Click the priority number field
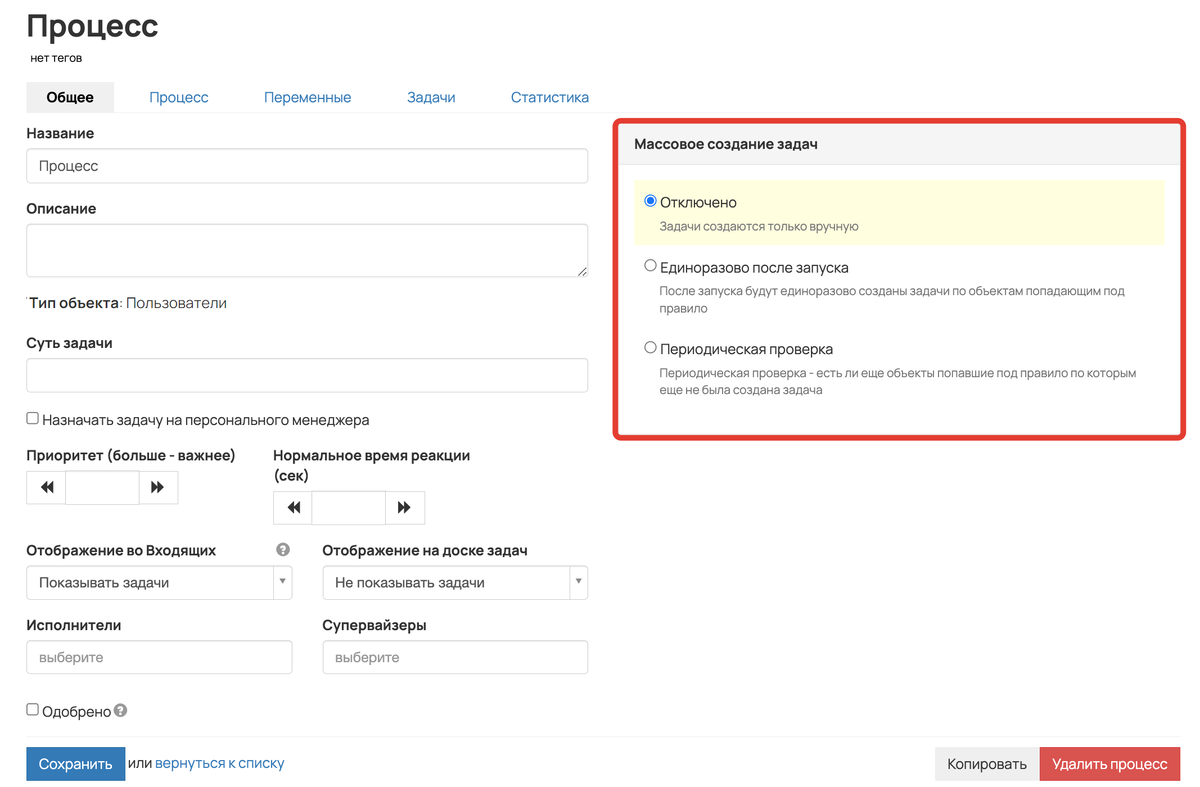 [x=102, y=487]
